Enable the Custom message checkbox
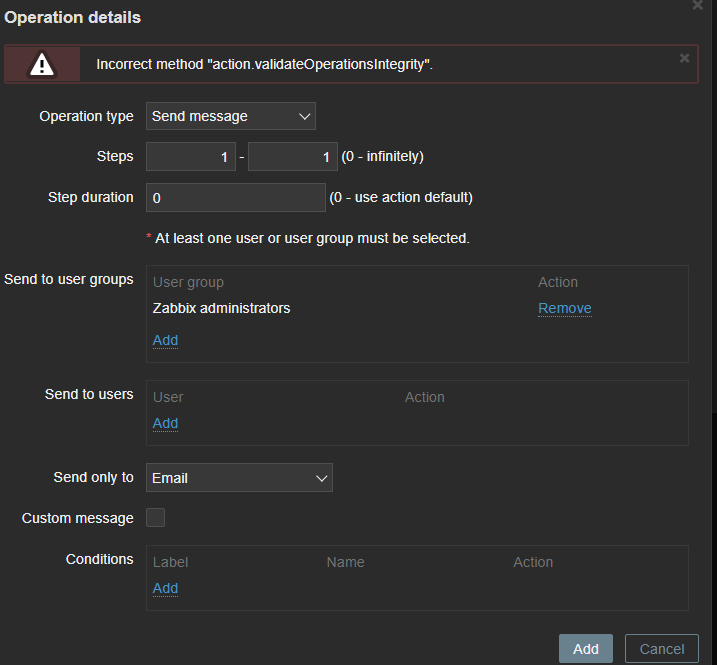 [x=156, y=518]
